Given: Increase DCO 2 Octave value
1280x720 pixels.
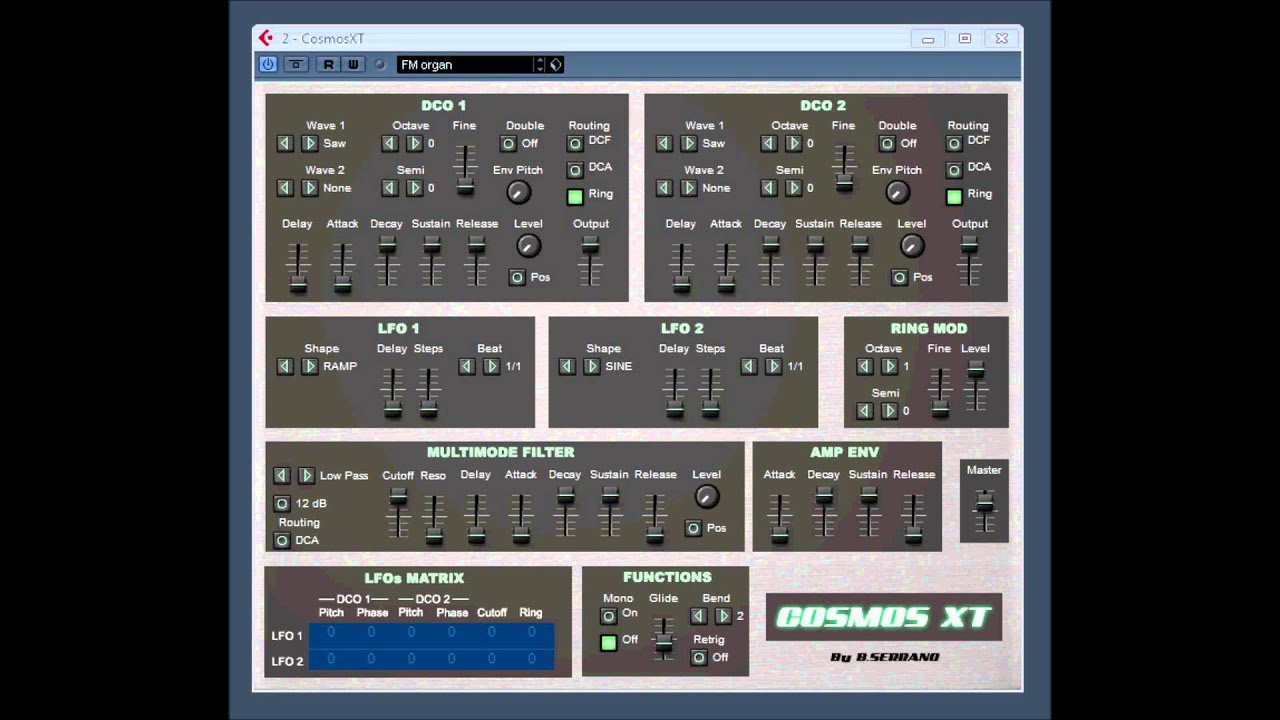Looking at the screenshot, I should [x=793, y=143].
